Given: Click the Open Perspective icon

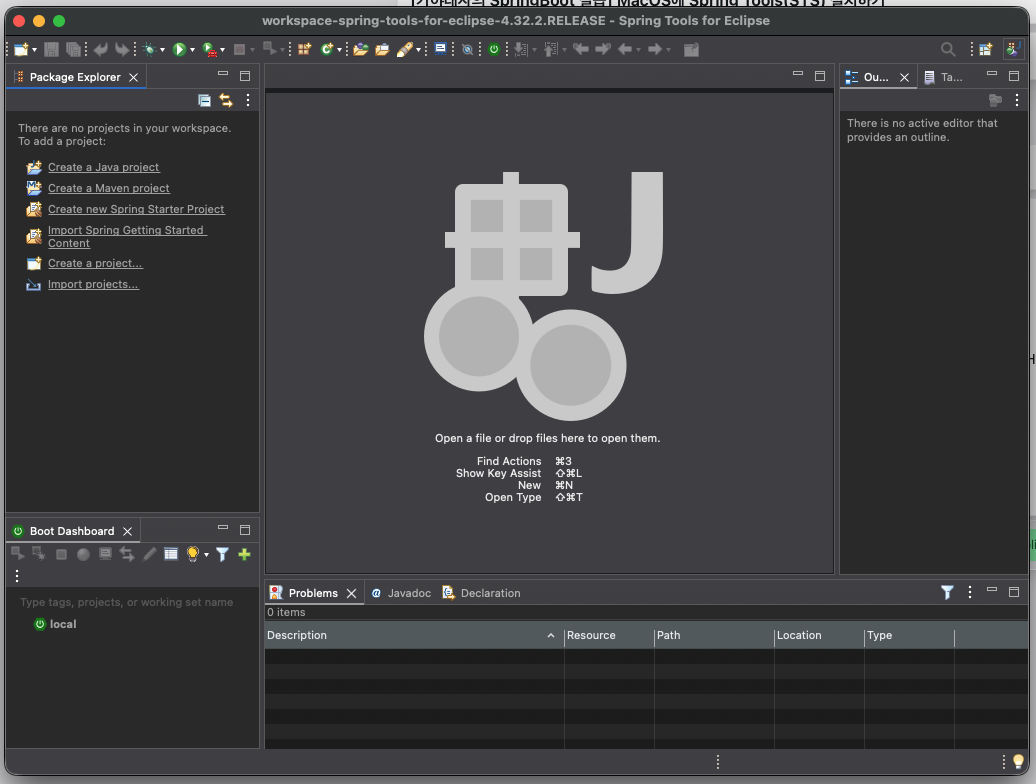Looking at the screenshot, I should point(985,50).
